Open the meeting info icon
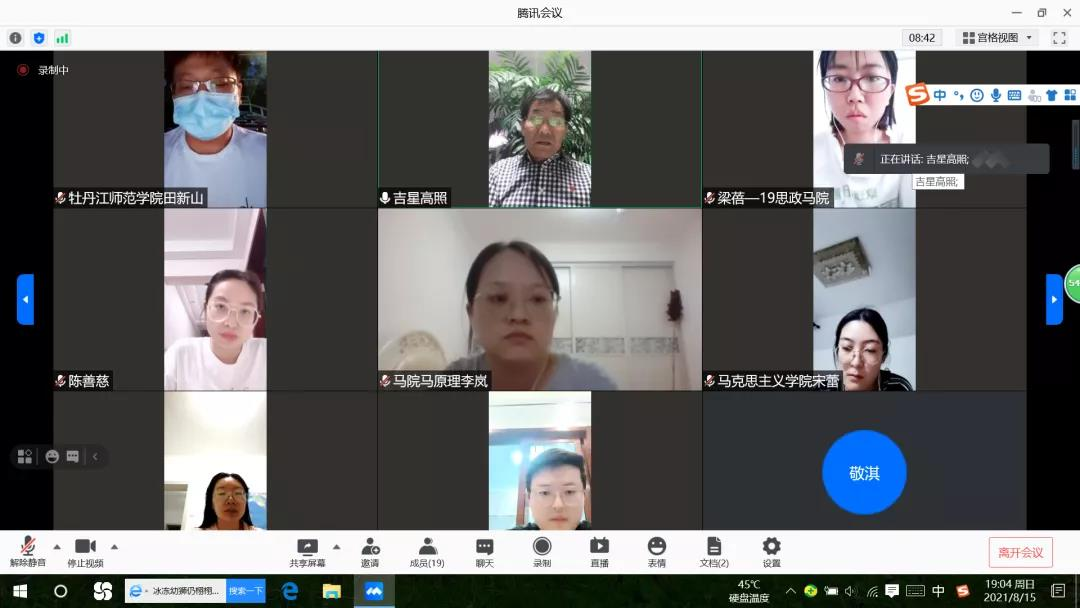 pyautogui.click(x=15, y=38)
